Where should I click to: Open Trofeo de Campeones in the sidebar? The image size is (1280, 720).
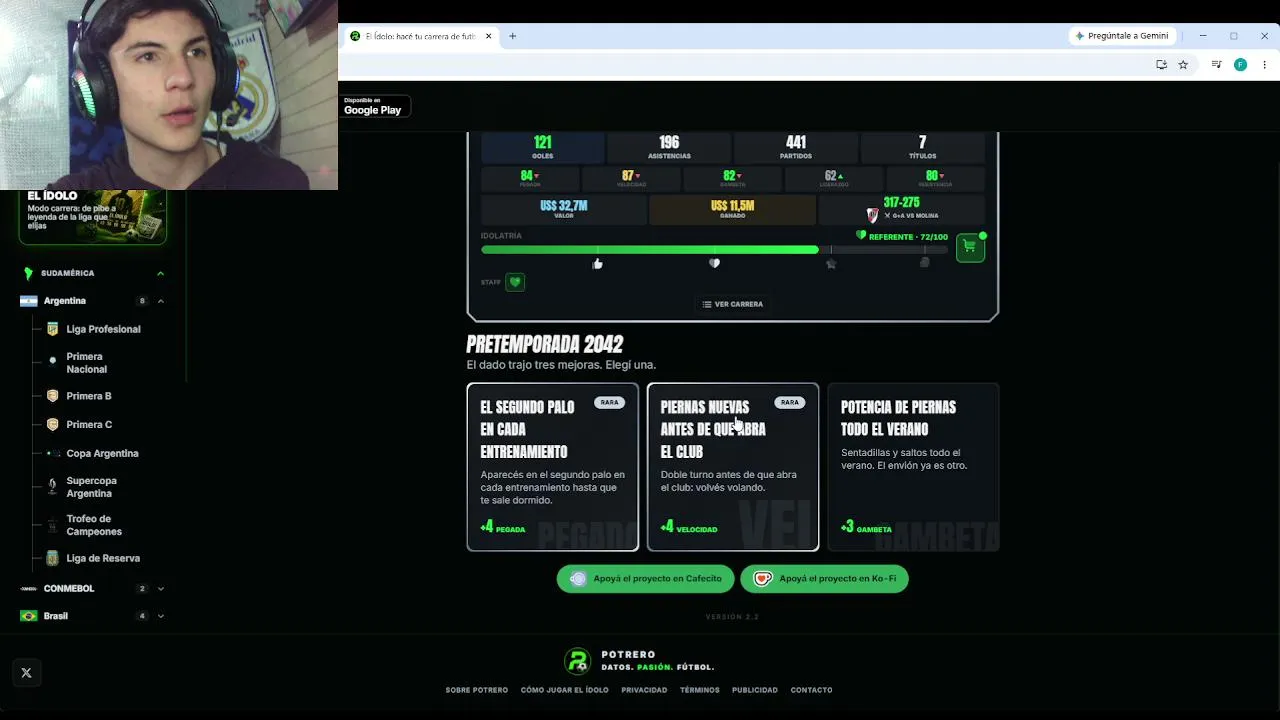point(93,525)
